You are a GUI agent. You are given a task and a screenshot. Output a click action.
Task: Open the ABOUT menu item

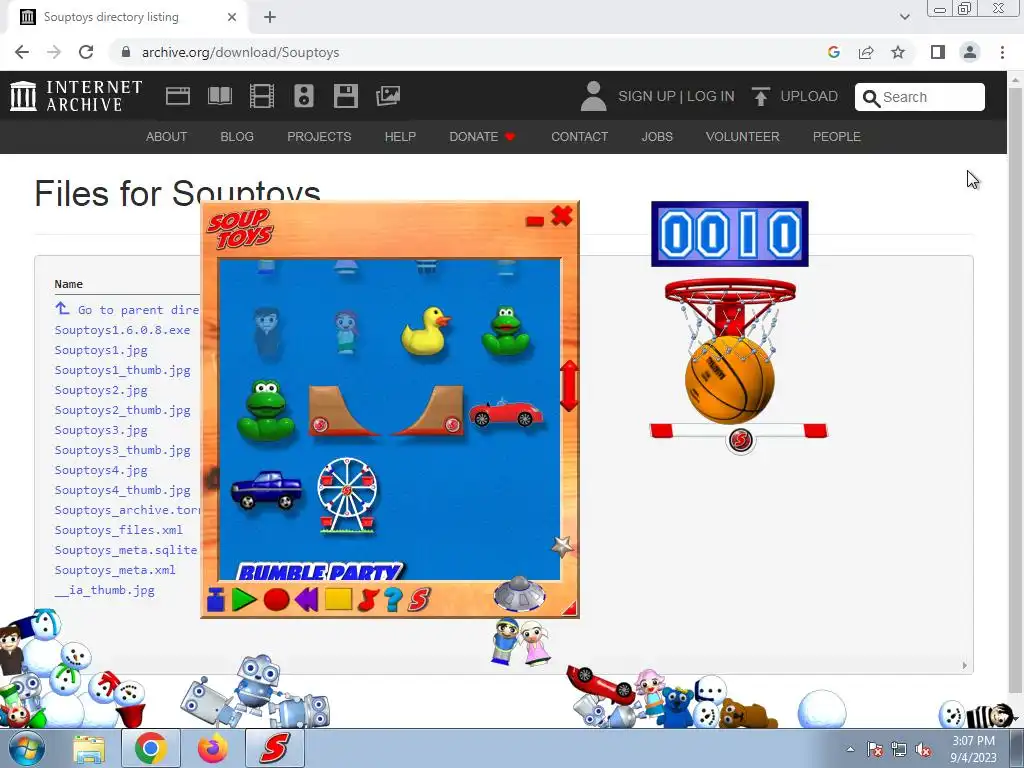click(x=167, y=136)
